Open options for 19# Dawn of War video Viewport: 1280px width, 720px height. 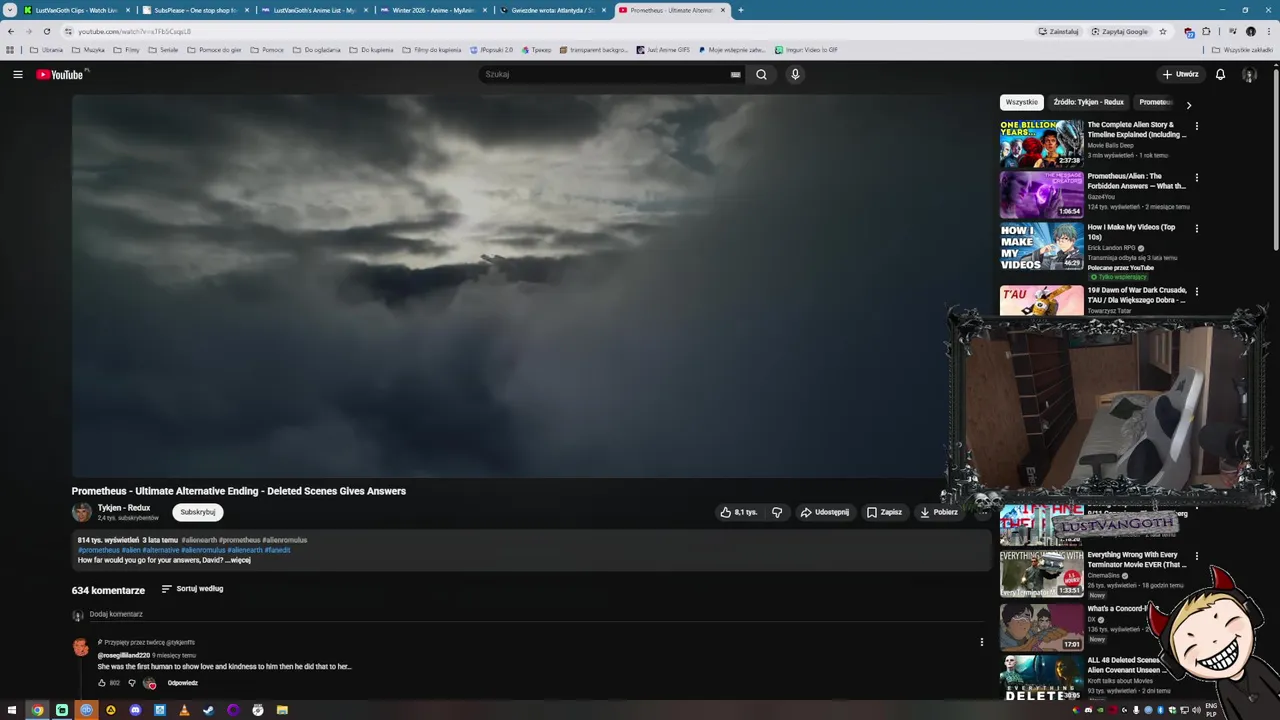coord(1196,291)
